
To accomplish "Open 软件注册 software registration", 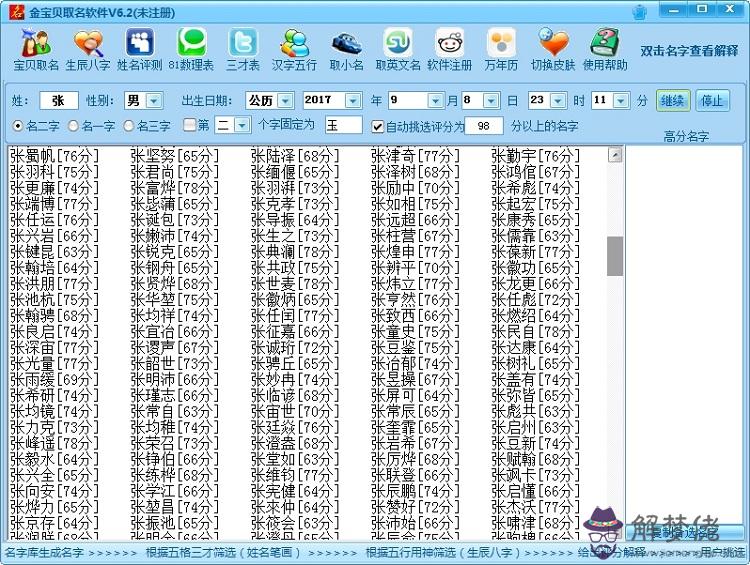I will (x=450, y=50).
